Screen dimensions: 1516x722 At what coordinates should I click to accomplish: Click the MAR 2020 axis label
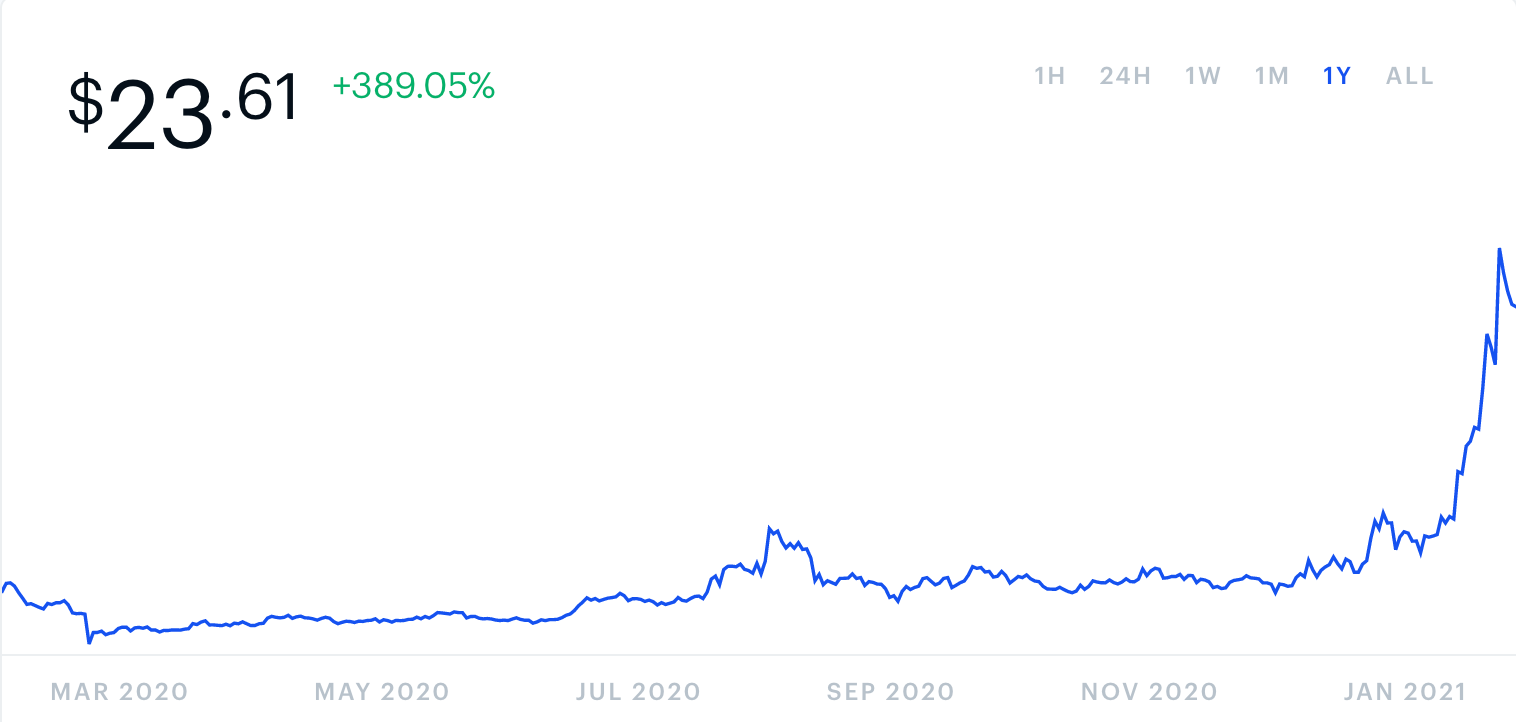click(x=119, y=691)
